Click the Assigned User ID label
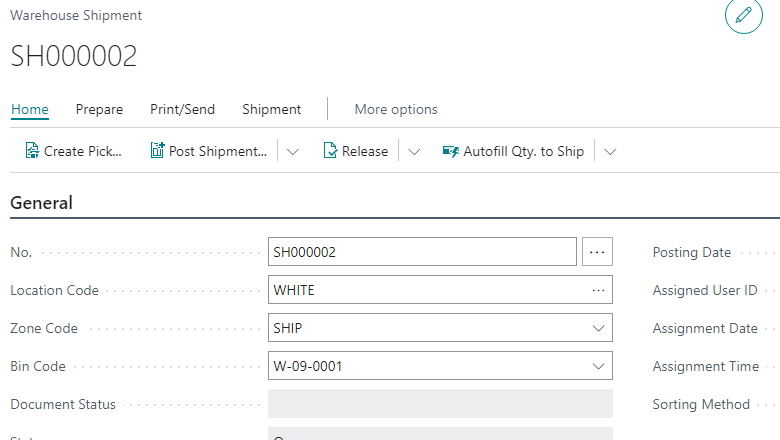 (705, 290)
